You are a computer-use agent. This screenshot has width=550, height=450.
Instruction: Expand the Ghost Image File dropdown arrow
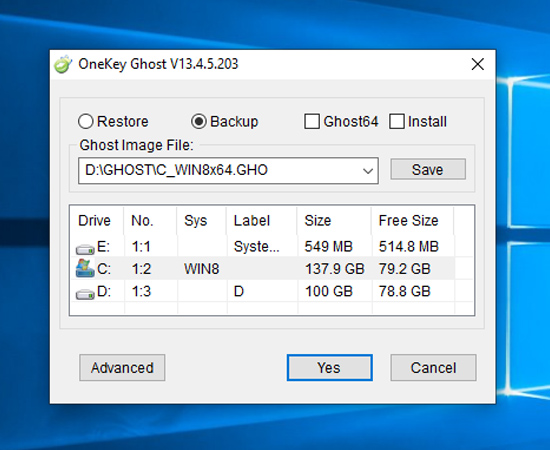[x=368, y=171]
